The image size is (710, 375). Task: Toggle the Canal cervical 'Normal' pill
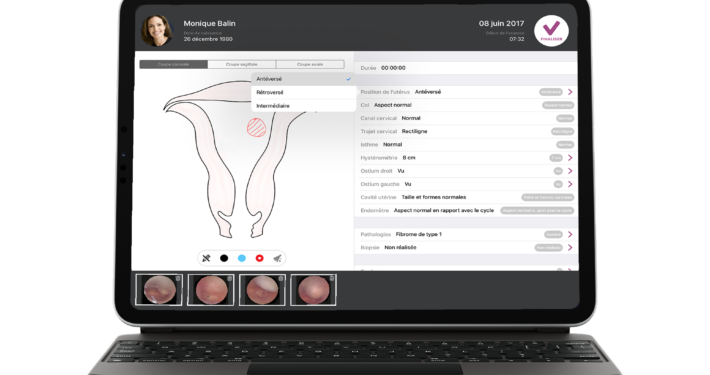(565, 118)
